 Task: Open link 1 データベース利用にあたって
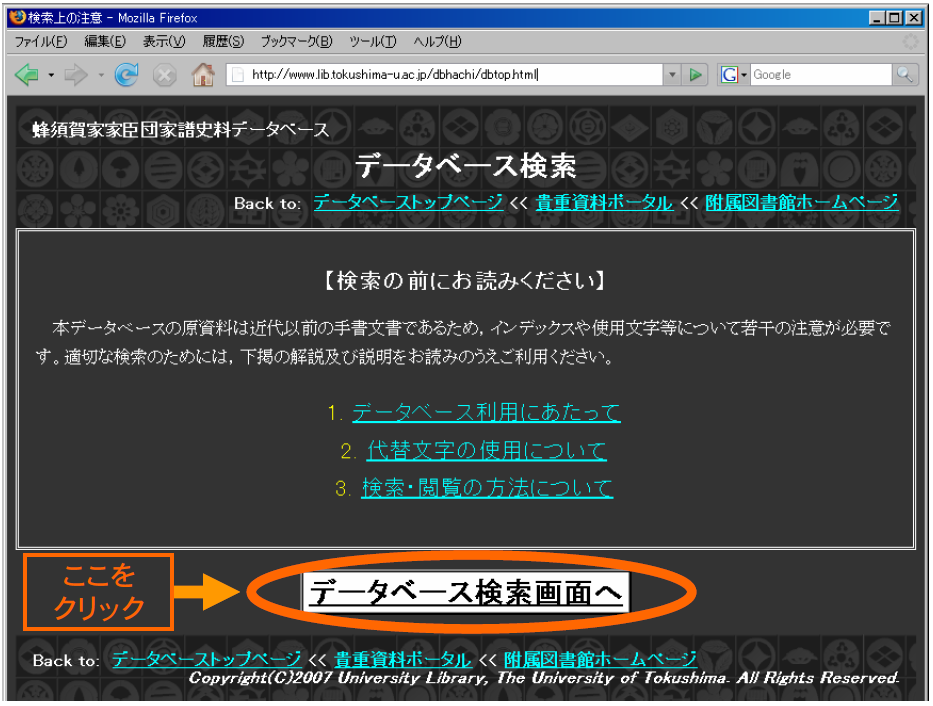tap(486, 412)
